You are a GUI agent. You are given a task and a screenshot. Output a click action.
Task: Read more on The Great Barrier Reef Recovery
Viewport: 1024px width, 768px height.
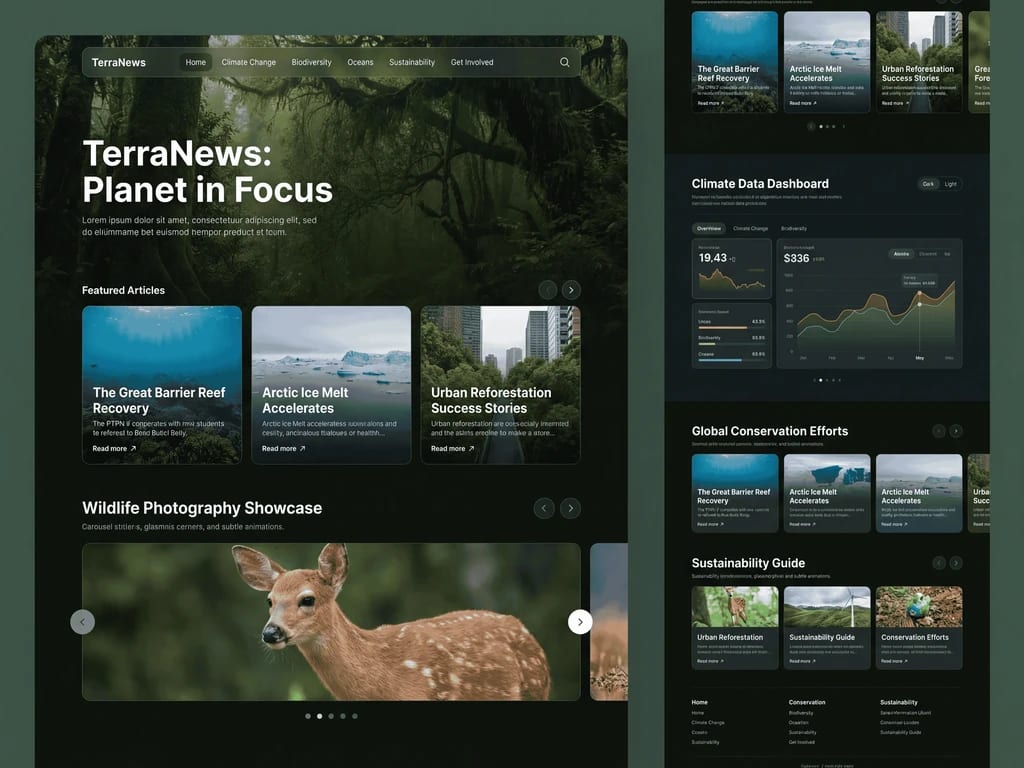point(114,449)
